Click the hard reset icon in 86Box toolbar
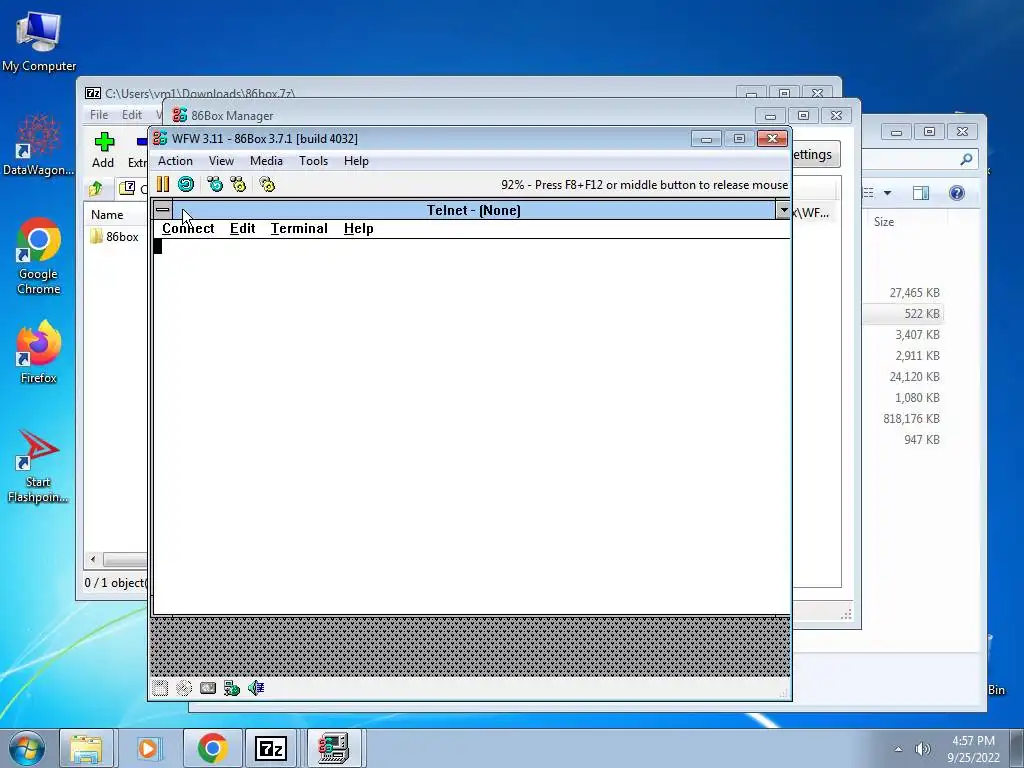This screenshot has height=768, width=1024. [x=186, y=184]
